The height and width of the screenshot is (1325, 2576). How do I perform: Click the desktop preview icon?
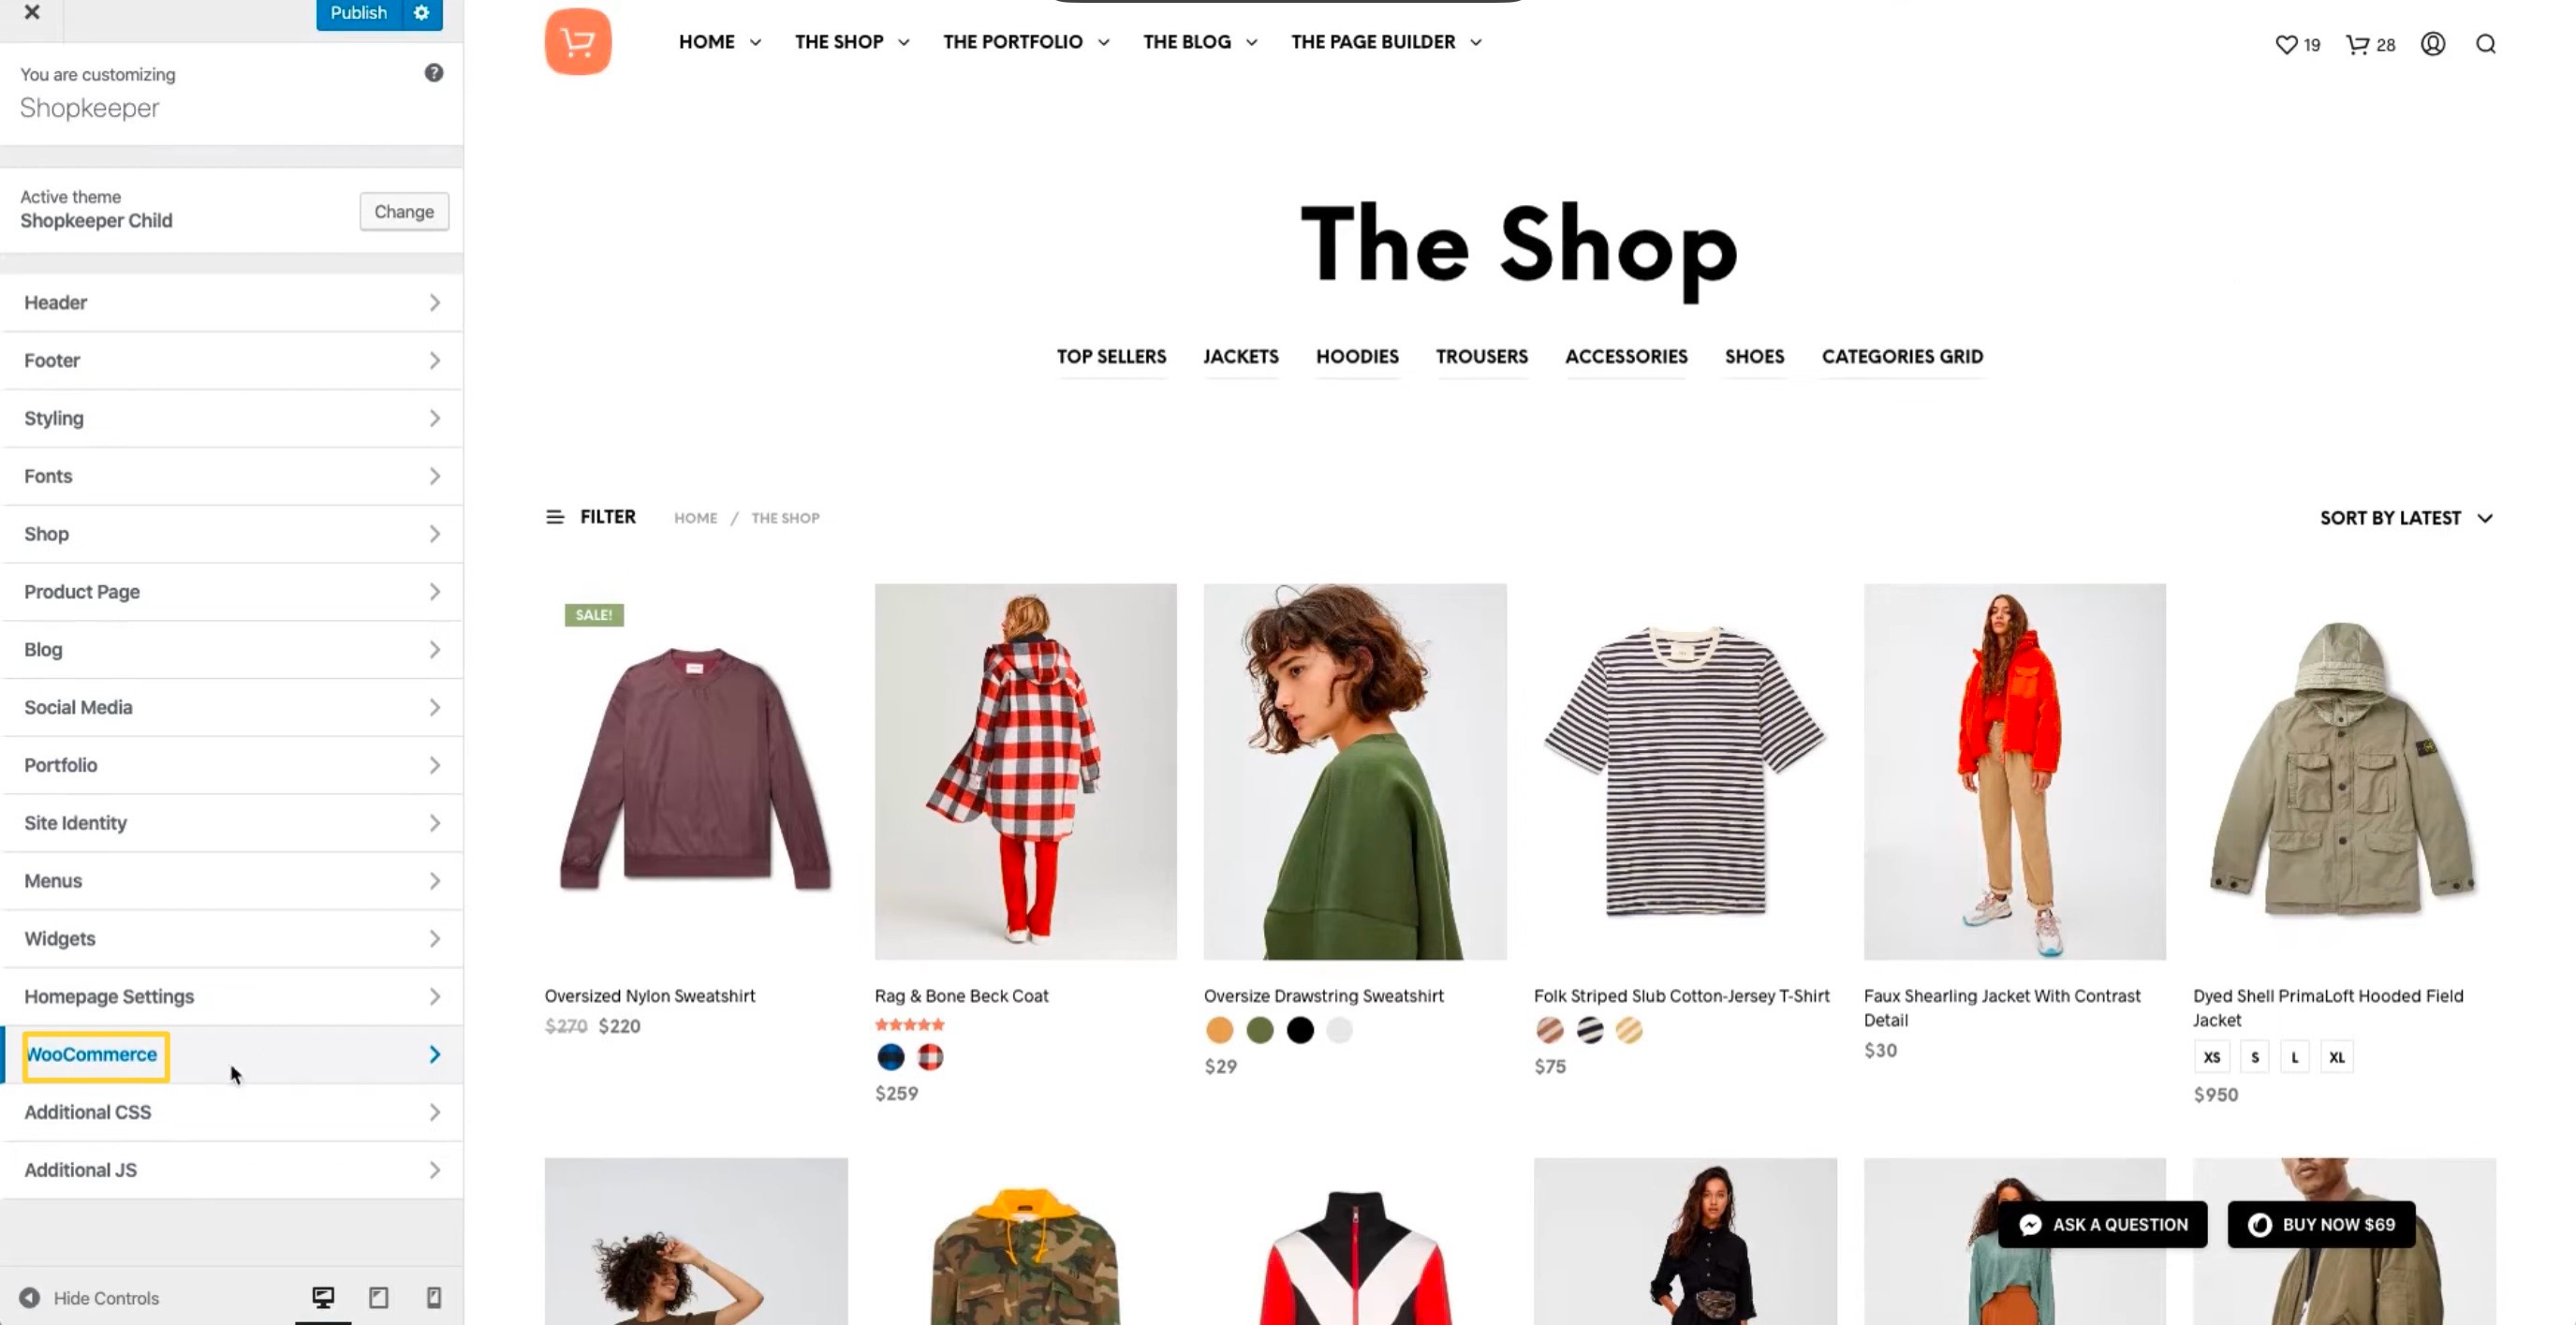pos(323,1296)
